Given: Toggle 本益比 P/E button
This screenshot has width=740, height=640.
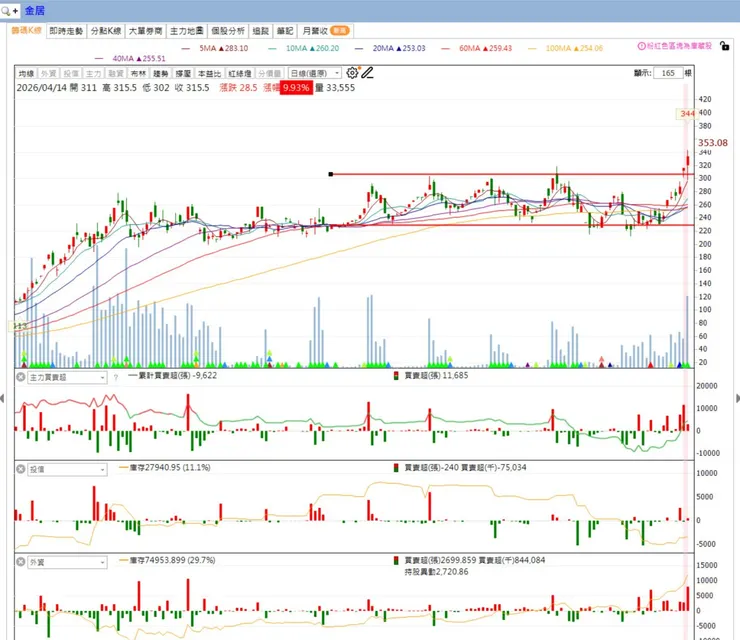Looking at the screenshot, I should [209, 74].
